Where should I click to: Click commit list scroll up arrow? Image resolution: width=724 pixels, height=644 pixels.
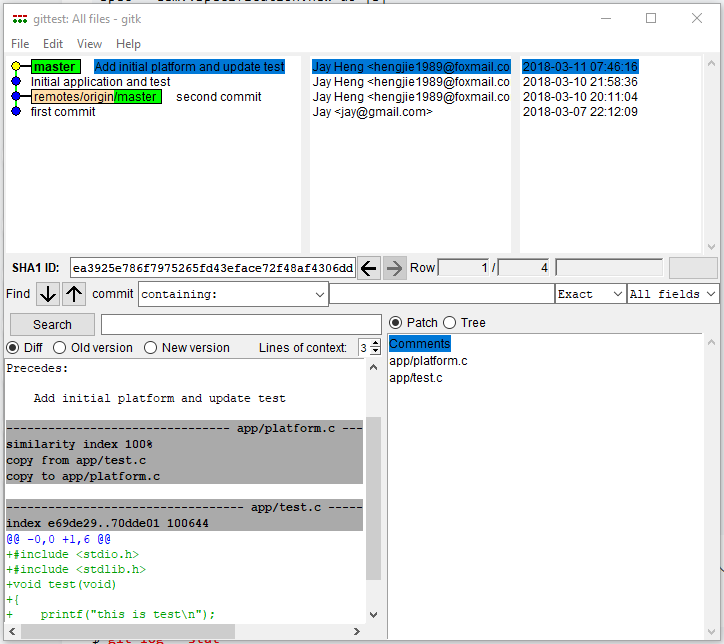point(711,64)
